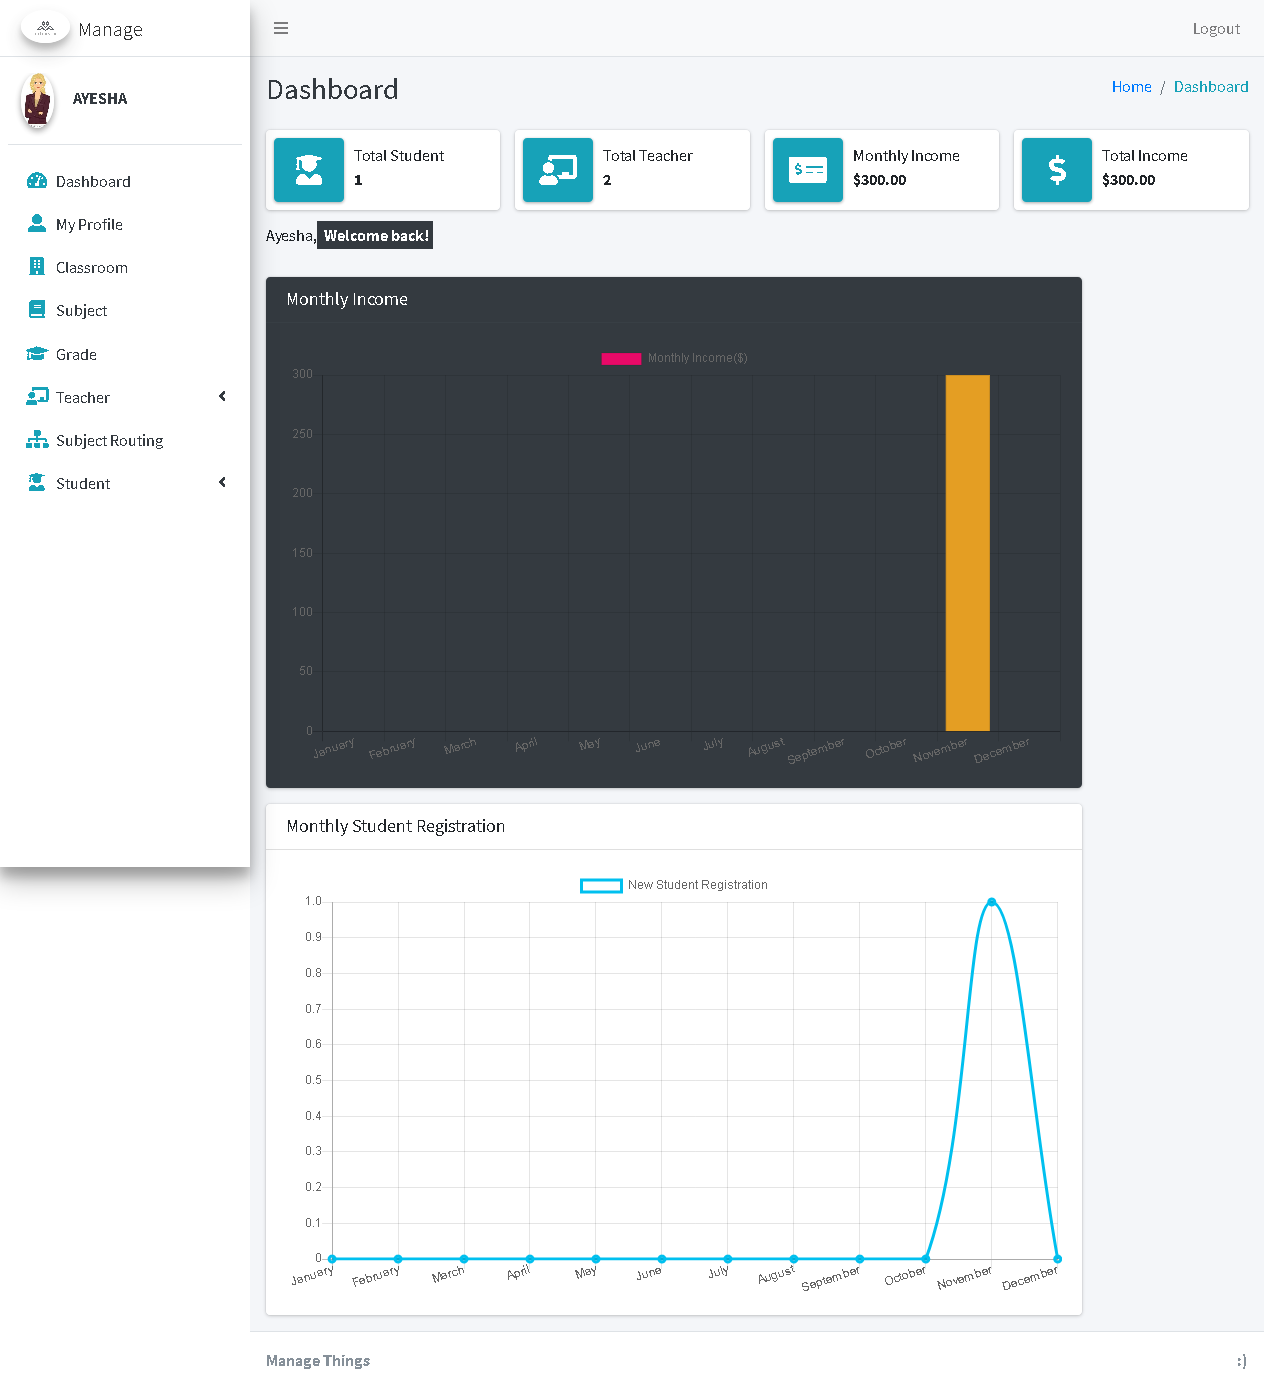Click the Student menu label
The width and height of the screenshot is (1264, 1388).
pos(83,483)
